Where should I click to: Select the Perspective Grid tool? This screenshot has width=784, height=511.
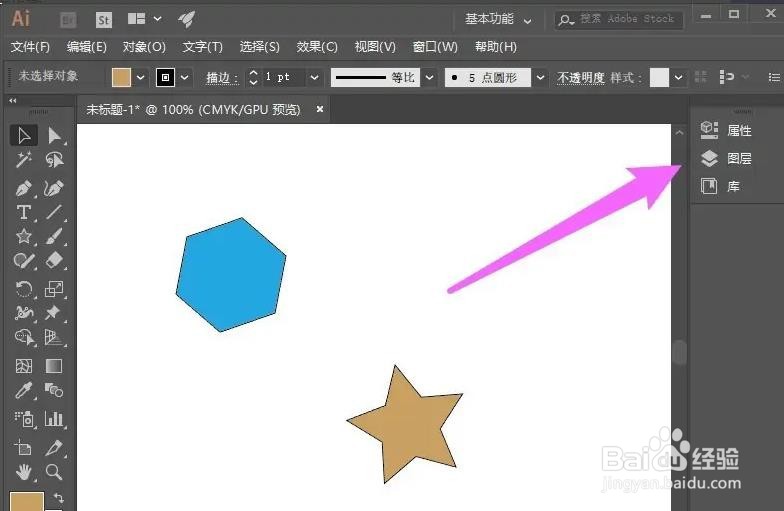tap(54, 338)
